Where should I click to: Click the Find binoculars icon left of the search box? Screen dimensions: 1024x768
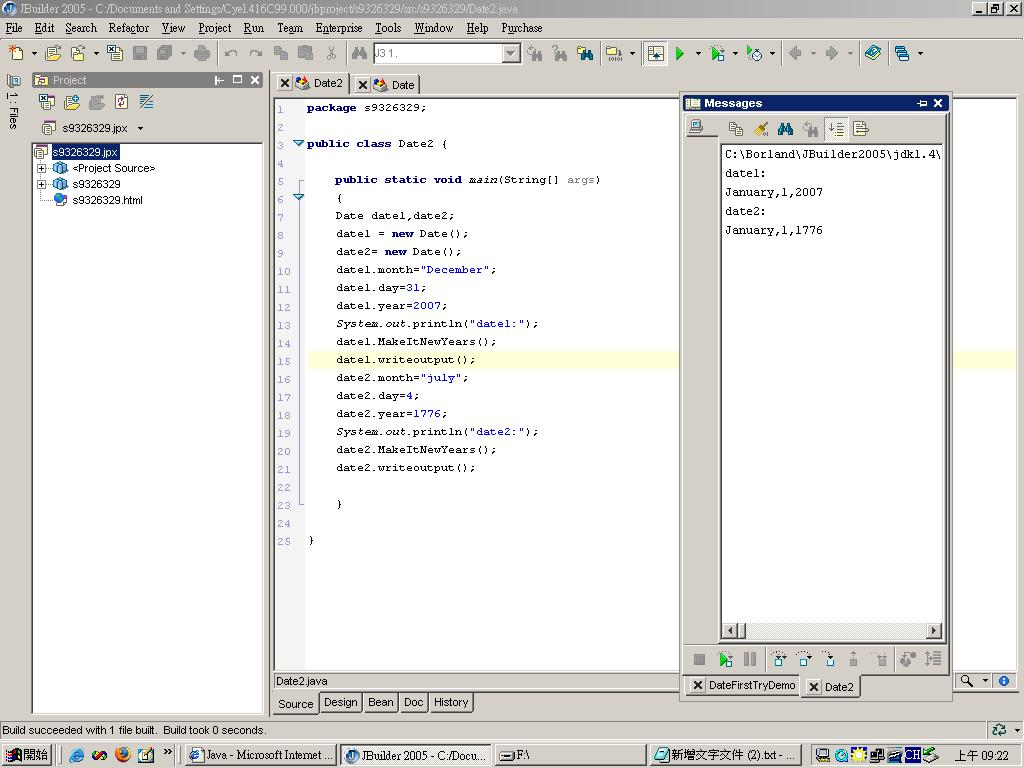[359, 53]
